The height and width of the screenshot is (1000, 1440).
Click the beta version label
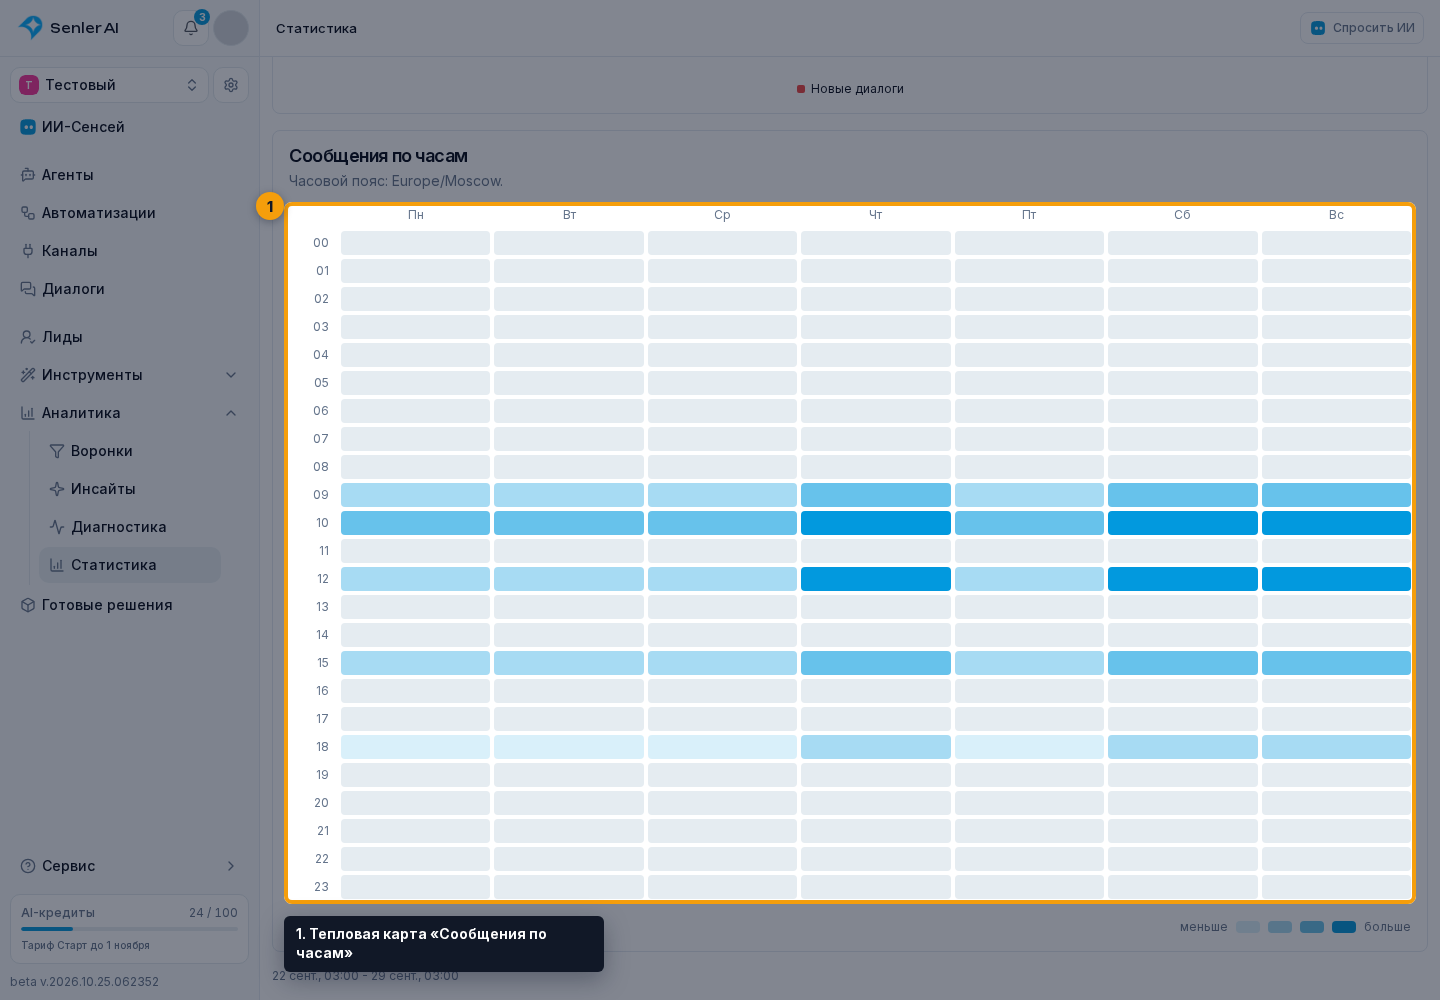coord(85,982)
